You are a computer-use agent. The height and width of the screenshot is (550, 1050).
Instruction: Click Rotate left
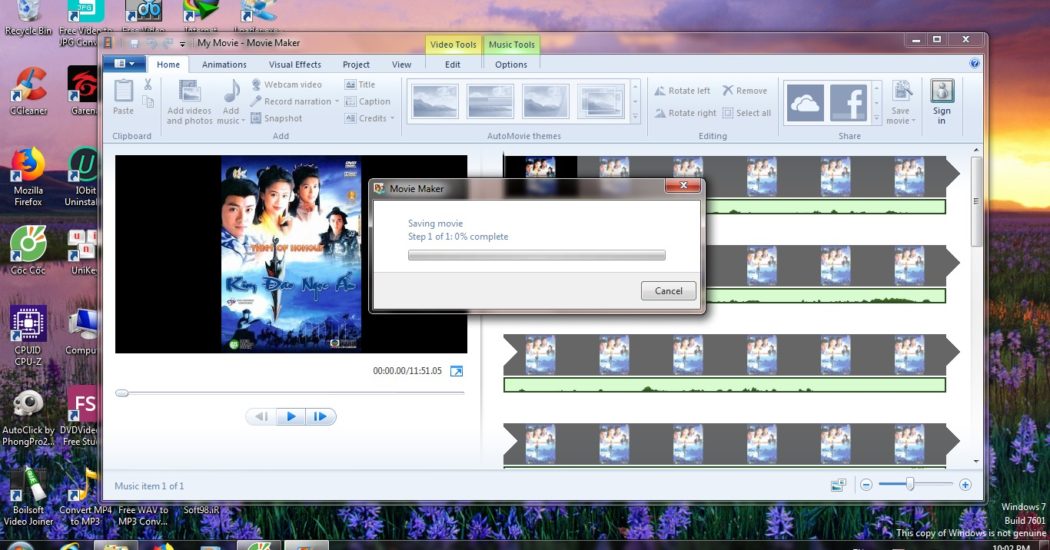(x=682, y=90)
